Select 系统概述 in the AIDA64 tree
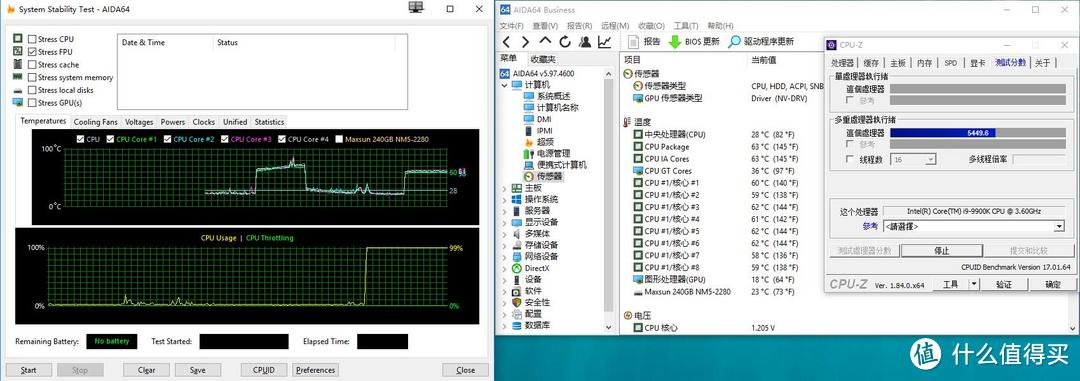The width and height of the screenshot is (1080, 381). click(546, 96)
